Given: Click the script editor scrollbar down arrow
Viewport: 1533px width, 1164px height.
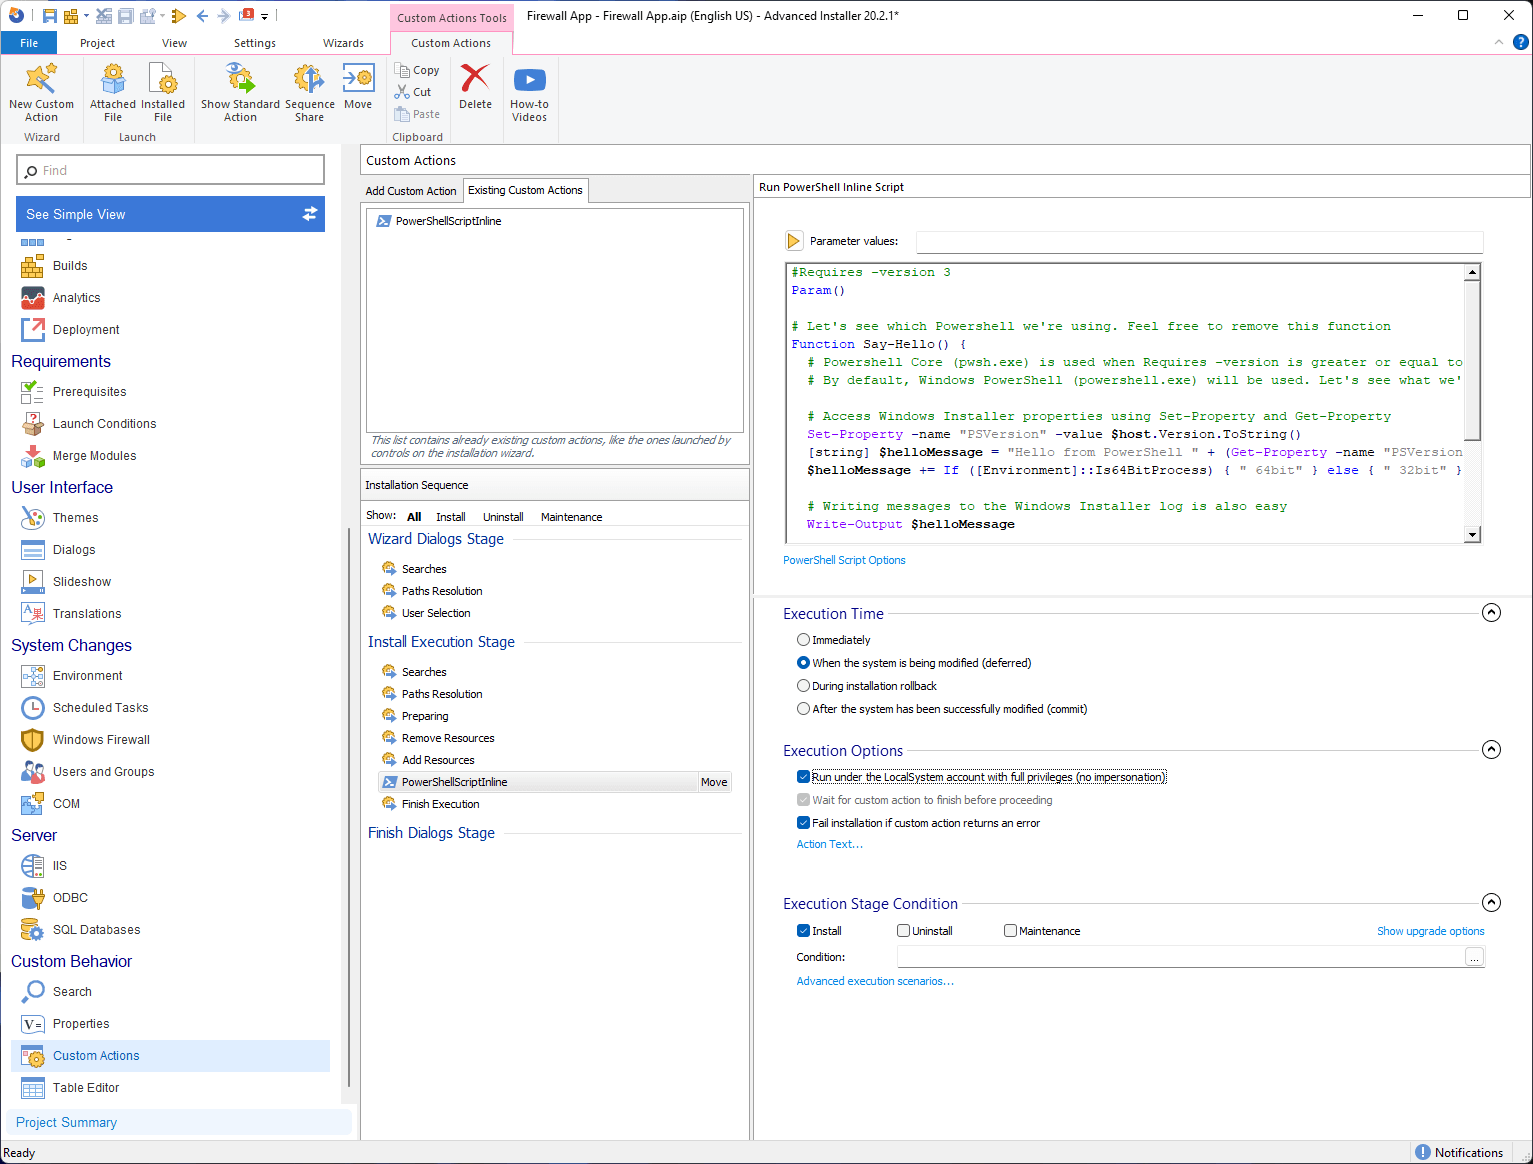Looking at the screenshot, I should (1472, 535).
